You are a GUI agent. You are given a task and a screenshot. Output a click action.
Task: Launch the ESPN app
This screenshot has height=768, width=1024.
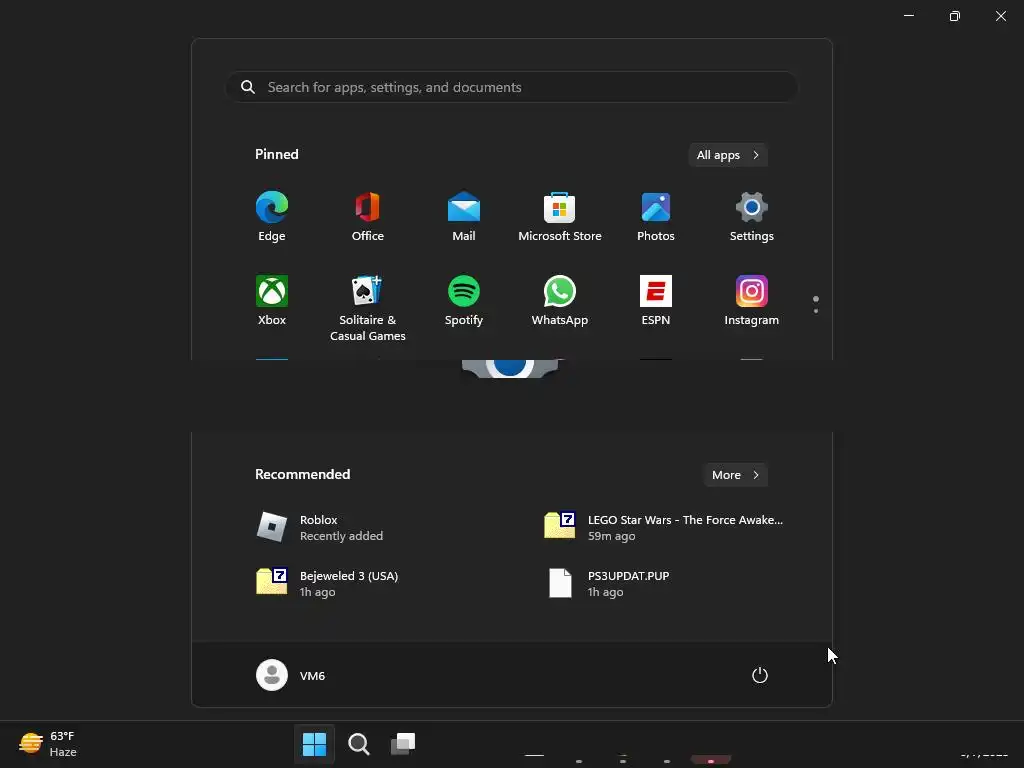656,300
